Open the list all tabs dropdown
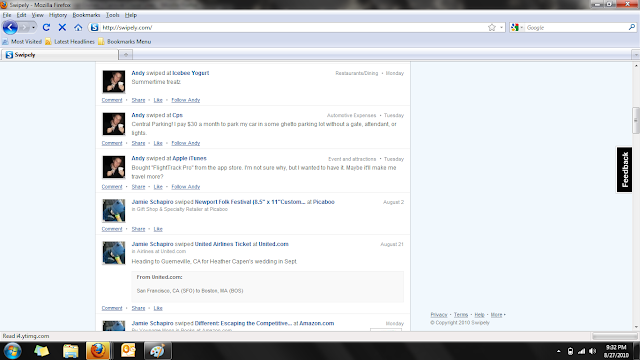This screenshot has width=640, height=360. click(x=636, y=55)
